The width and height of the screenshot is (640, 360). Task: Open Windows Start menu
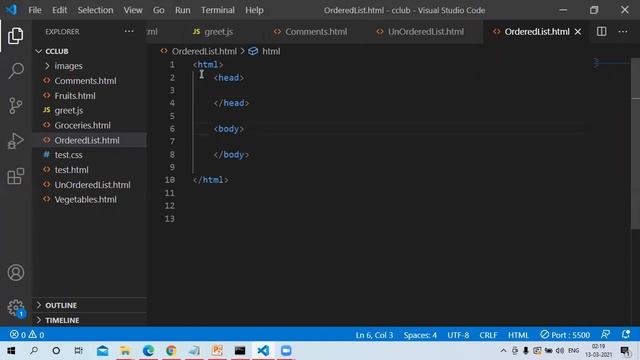(x=11, y=351)
